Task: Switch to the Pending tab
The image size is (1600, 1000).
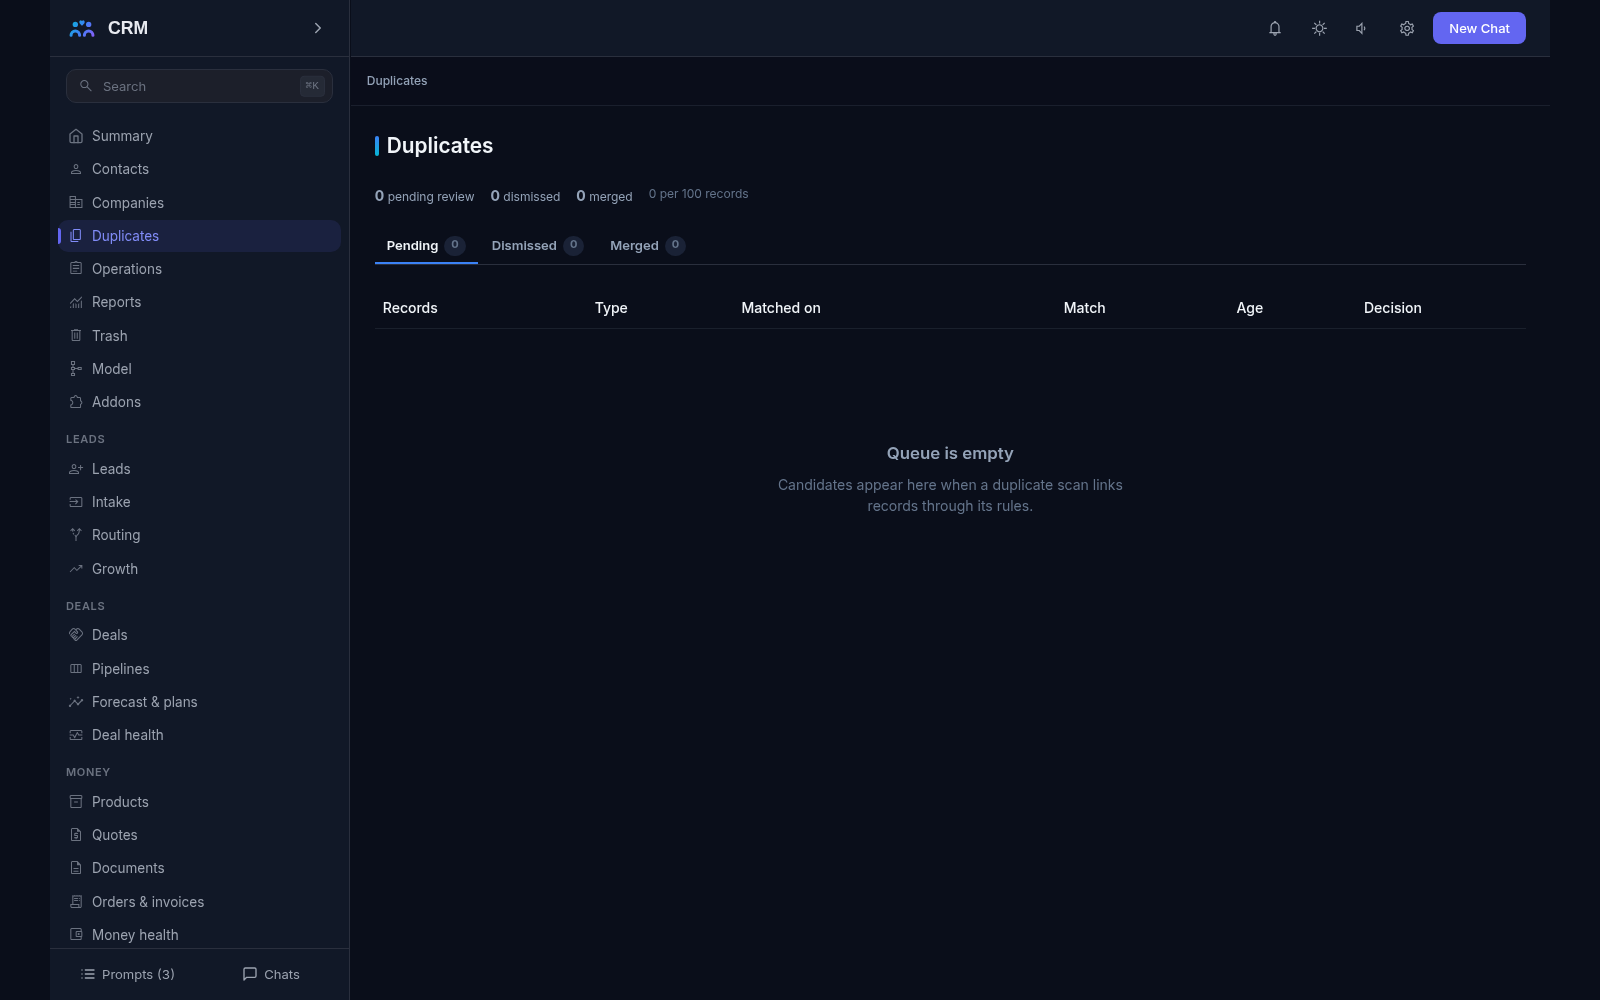Action: pos(425,246)
